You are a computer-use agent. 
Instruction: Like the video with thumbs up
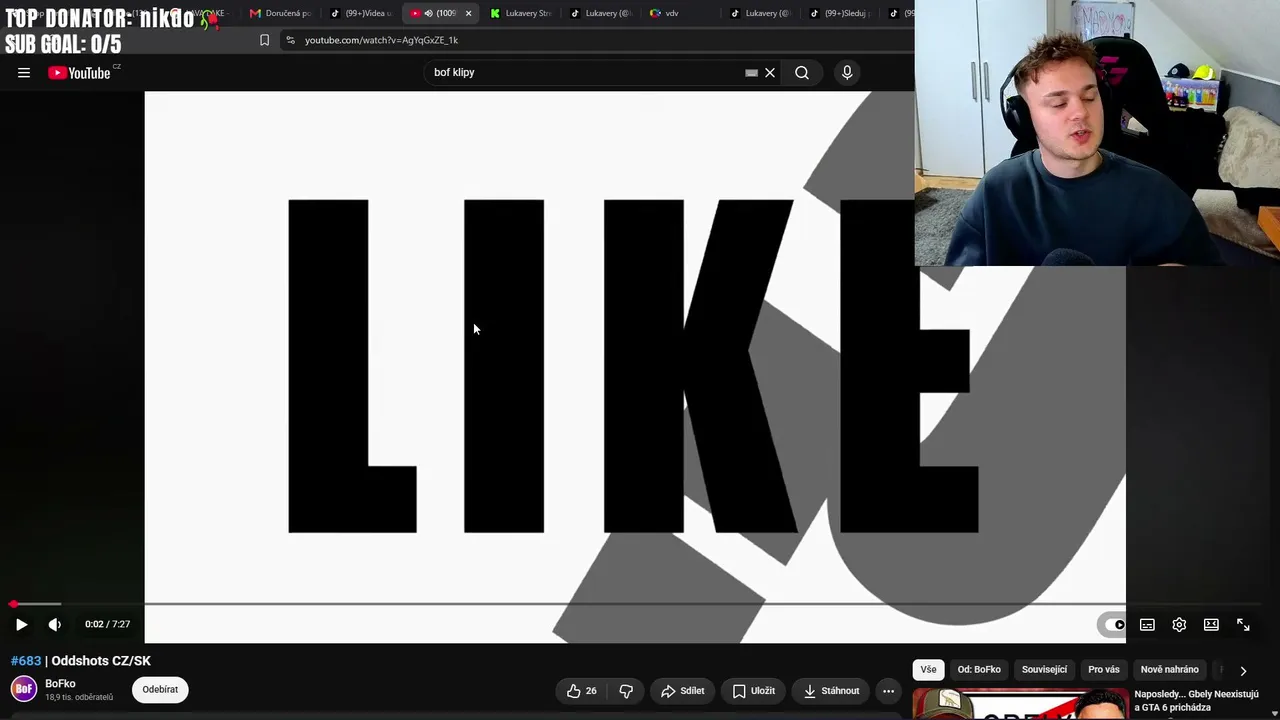click(x=582, y=691)
